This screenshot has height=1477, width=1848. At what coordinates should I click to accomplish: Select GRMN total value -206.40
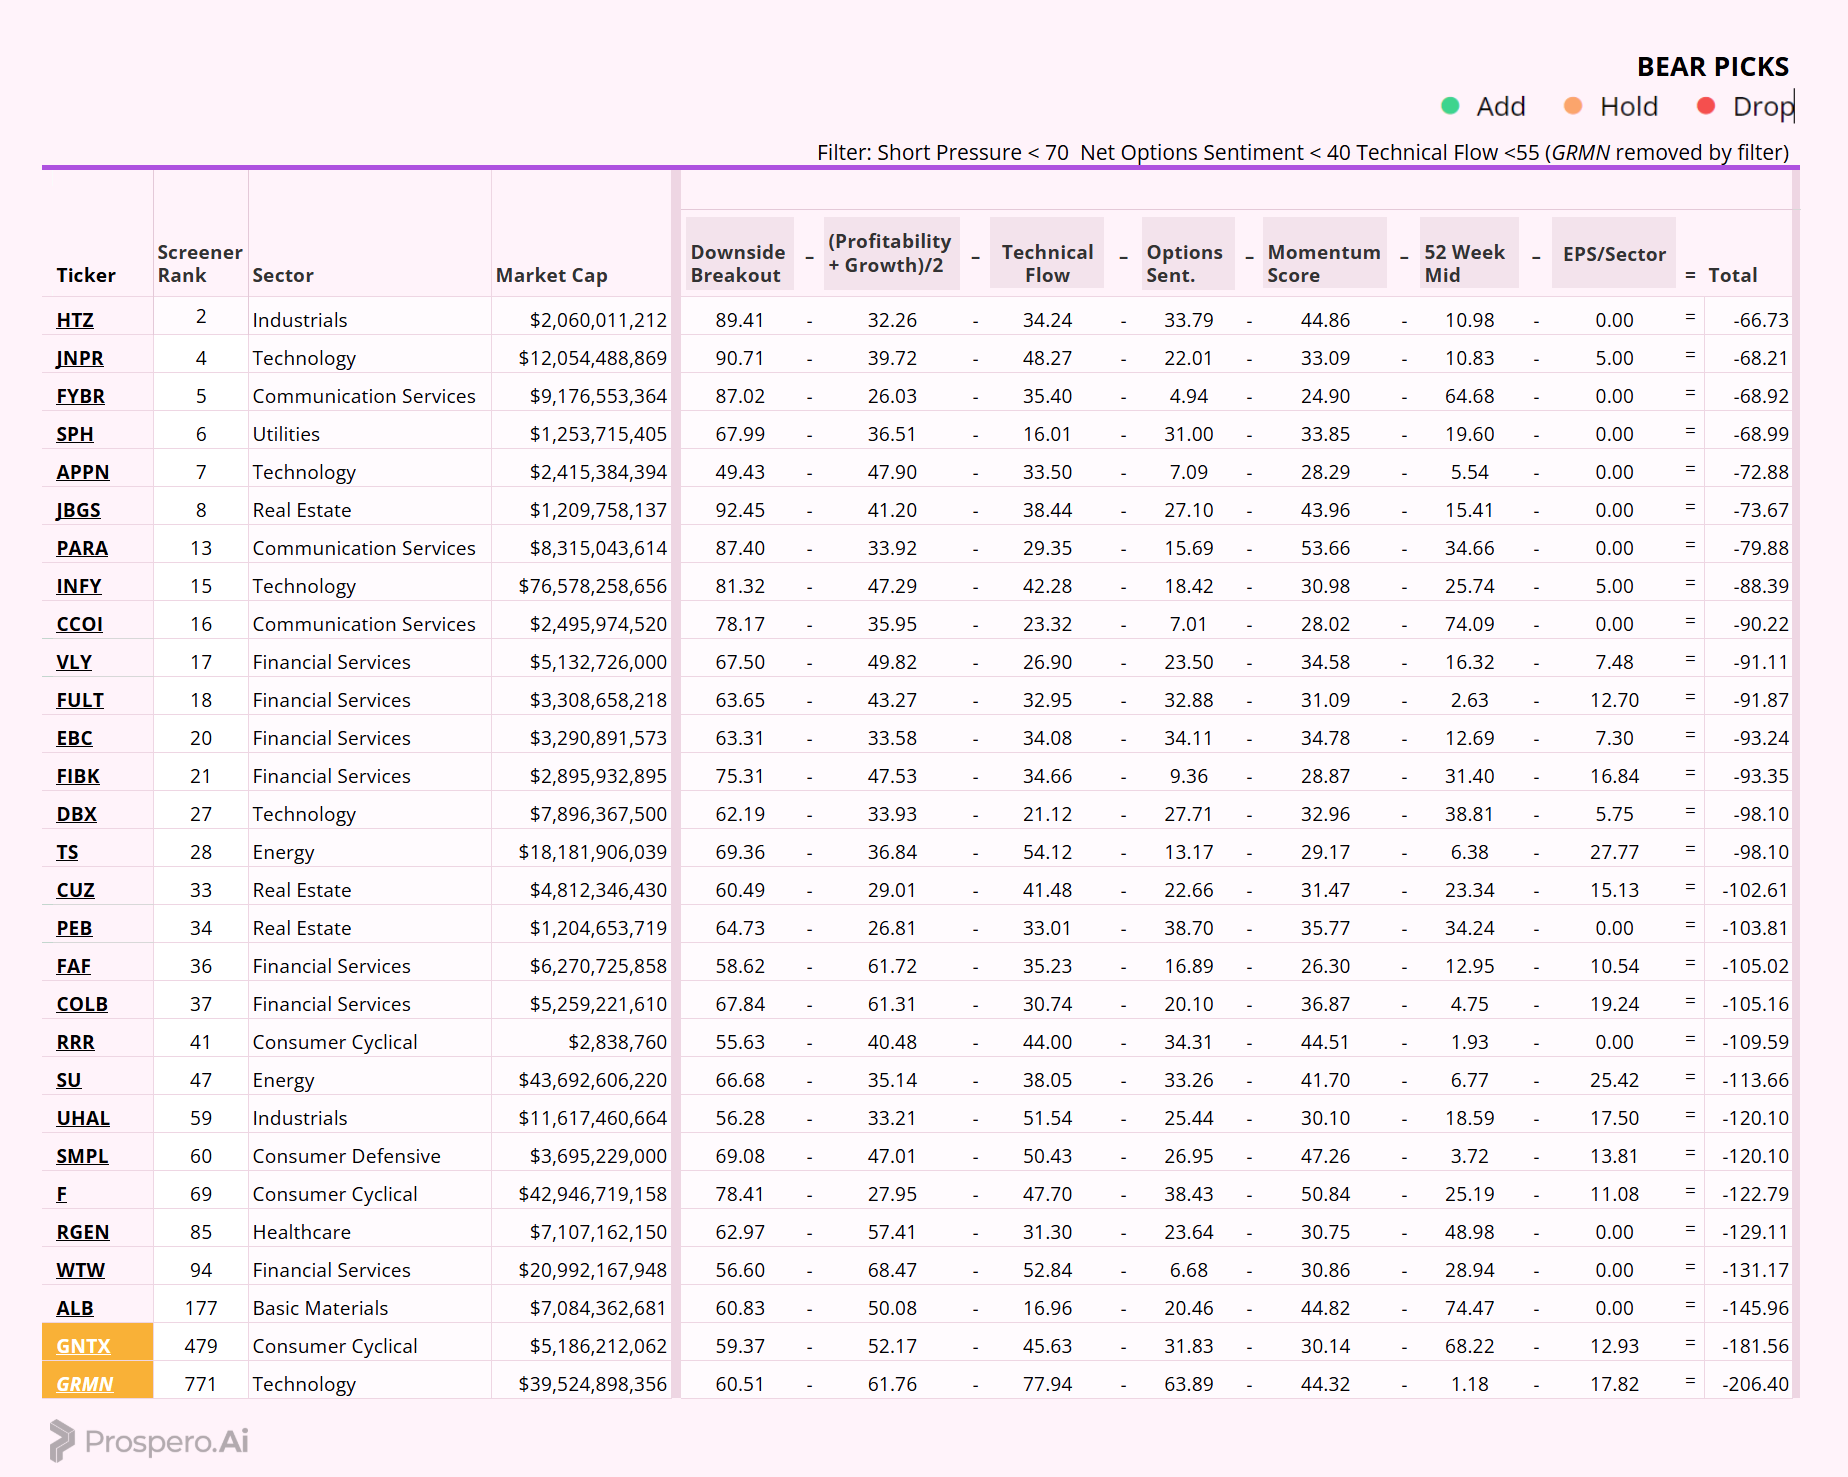(1755, 1384)
